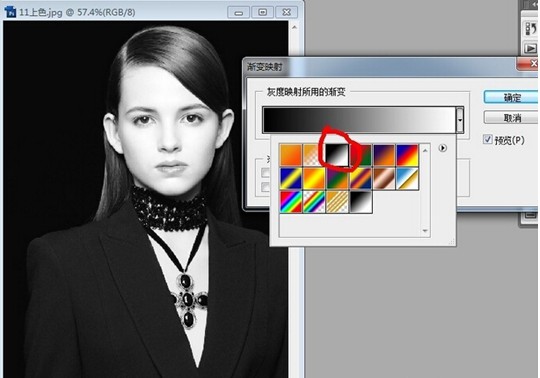Click the document window scroll up arrow
This screenshot has height=378, width=540.
click(294, 27)
